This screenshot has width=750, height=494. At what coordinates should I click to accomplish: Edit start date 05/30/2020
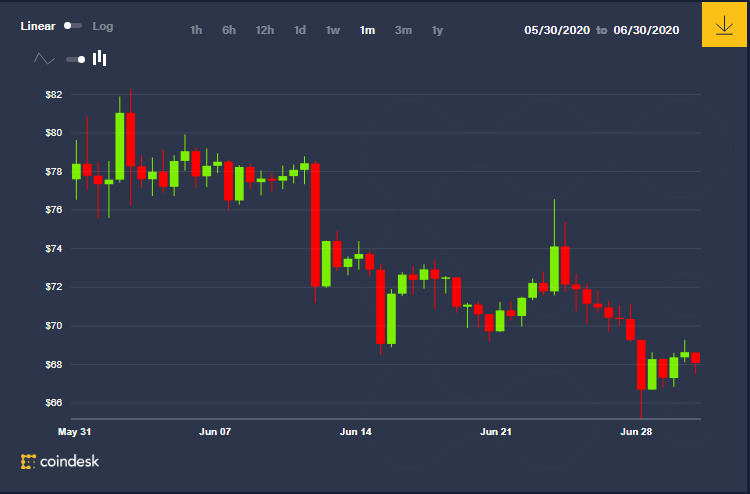pyautogui.click(x=557, y=30)
